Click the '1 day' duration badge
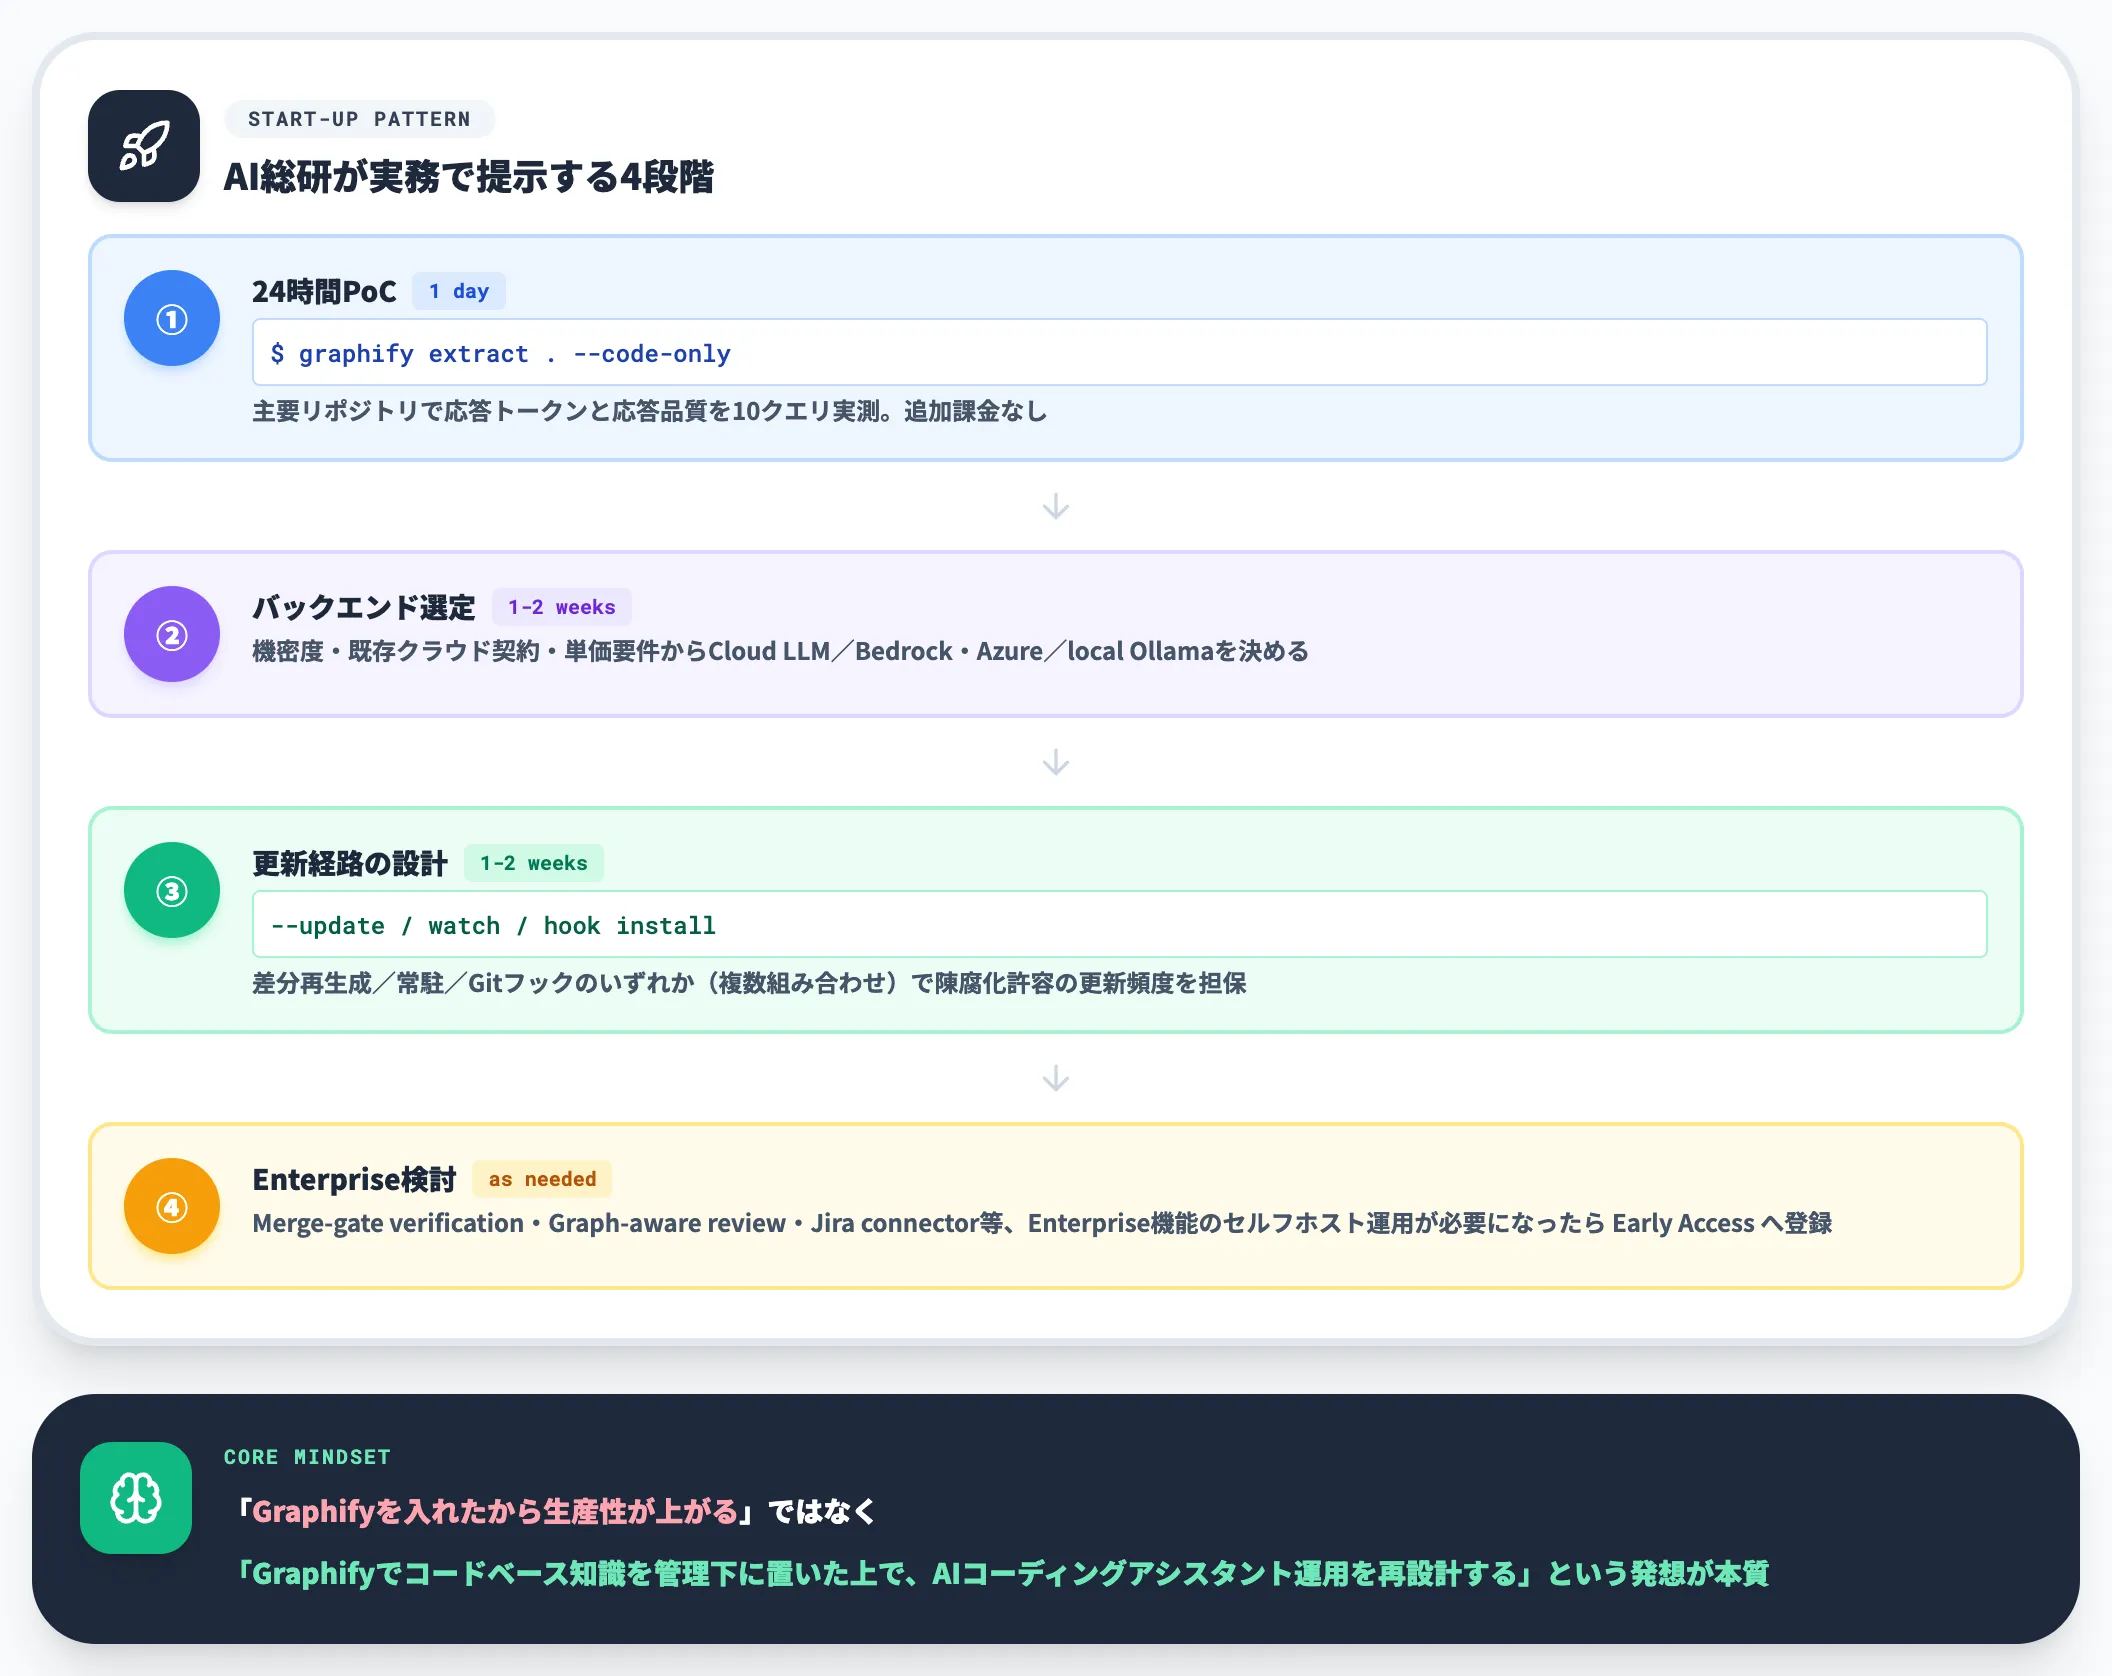 [459, 291]
